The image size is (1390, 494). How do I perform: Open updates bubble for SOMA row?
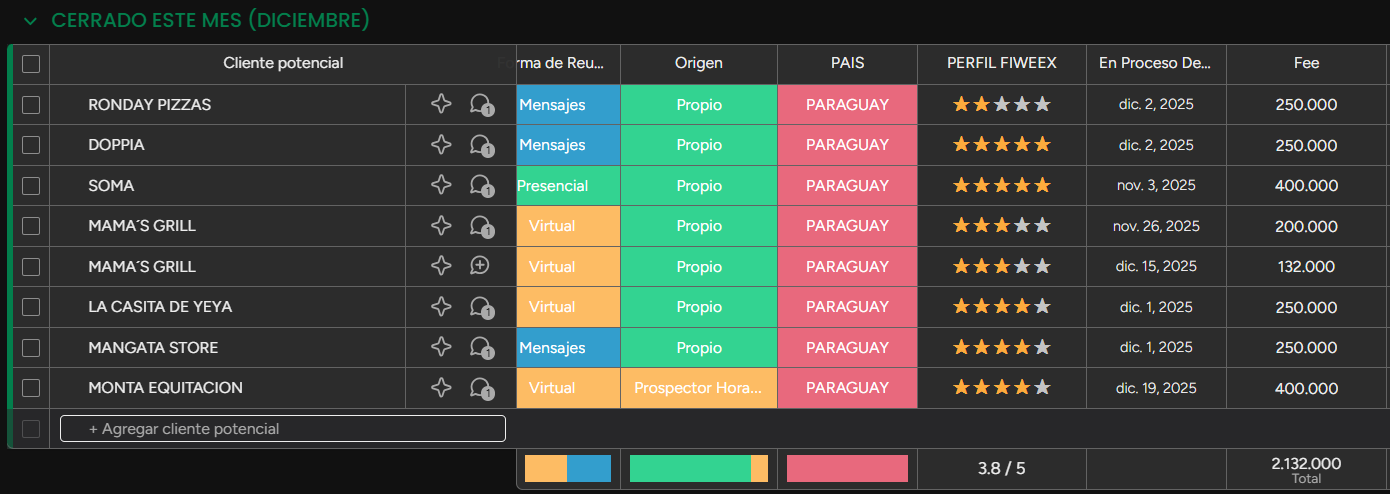pyautogui.click(x=481, y=186)
